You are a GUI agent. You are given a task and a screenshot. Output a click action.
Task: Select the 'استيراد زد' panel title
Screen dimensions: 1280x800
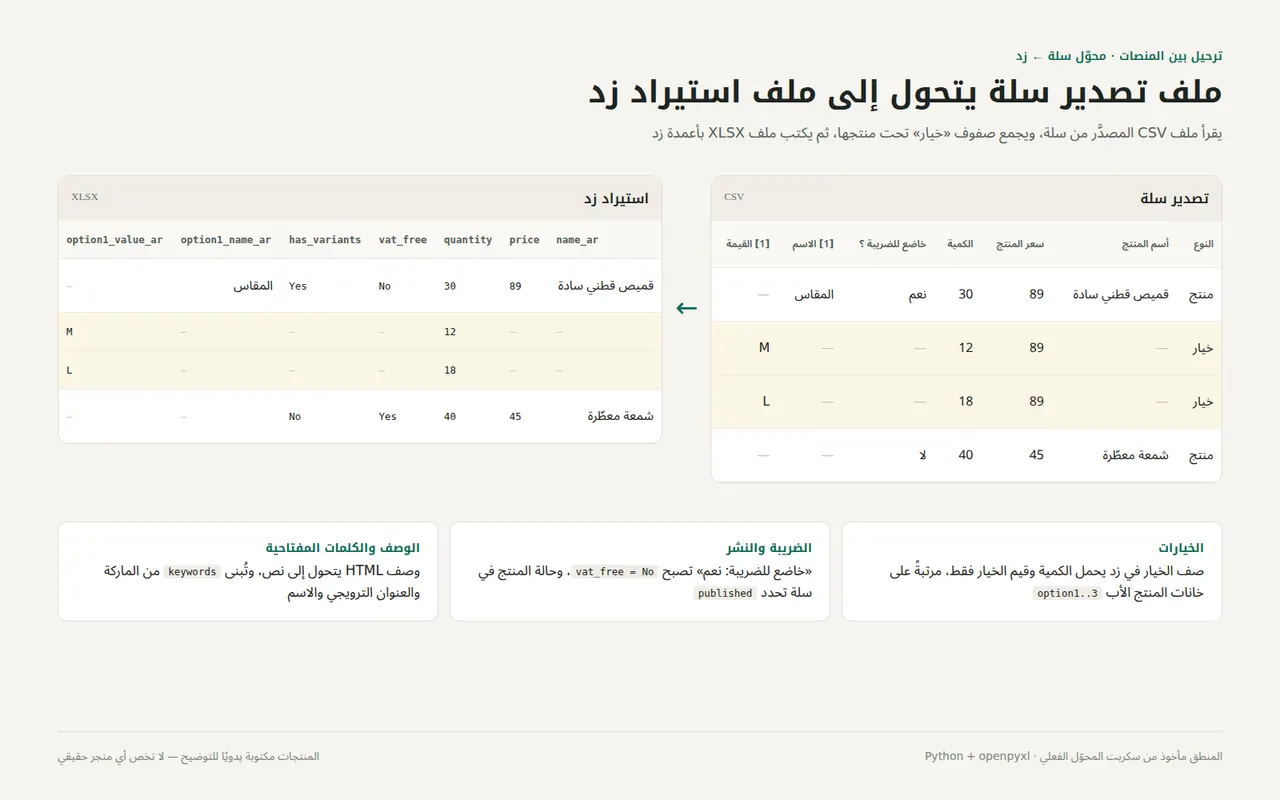(616, 198)
